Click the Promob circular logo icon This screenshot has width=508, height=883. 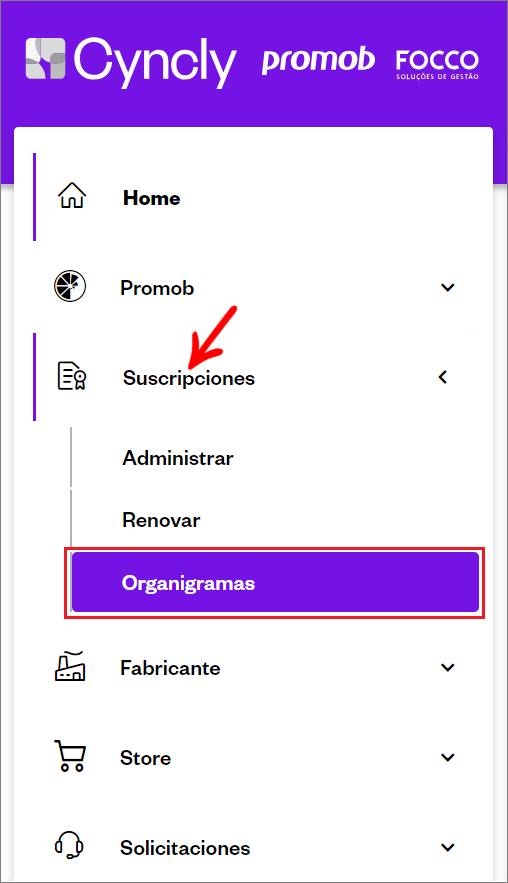pyautogui.click(x=70, y=286)
